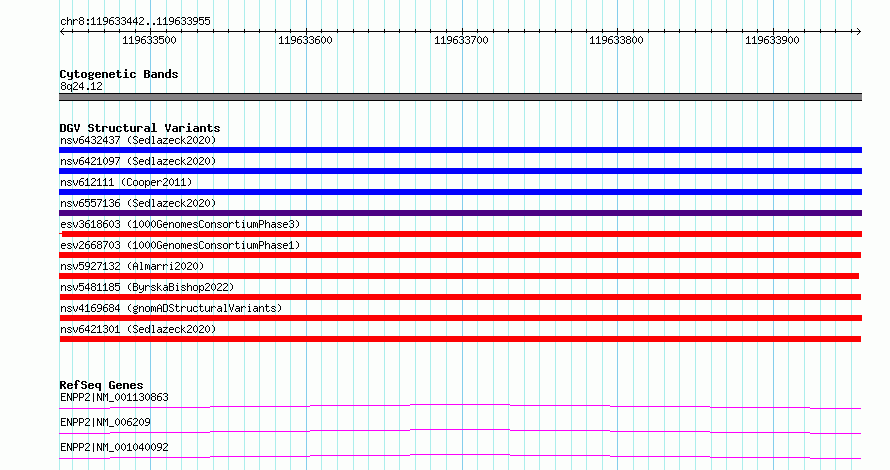Viewport: 890px width, 470px height.
Task: Click the ENPP2|NM_001040092 transcript label
Action: (114, 447)
